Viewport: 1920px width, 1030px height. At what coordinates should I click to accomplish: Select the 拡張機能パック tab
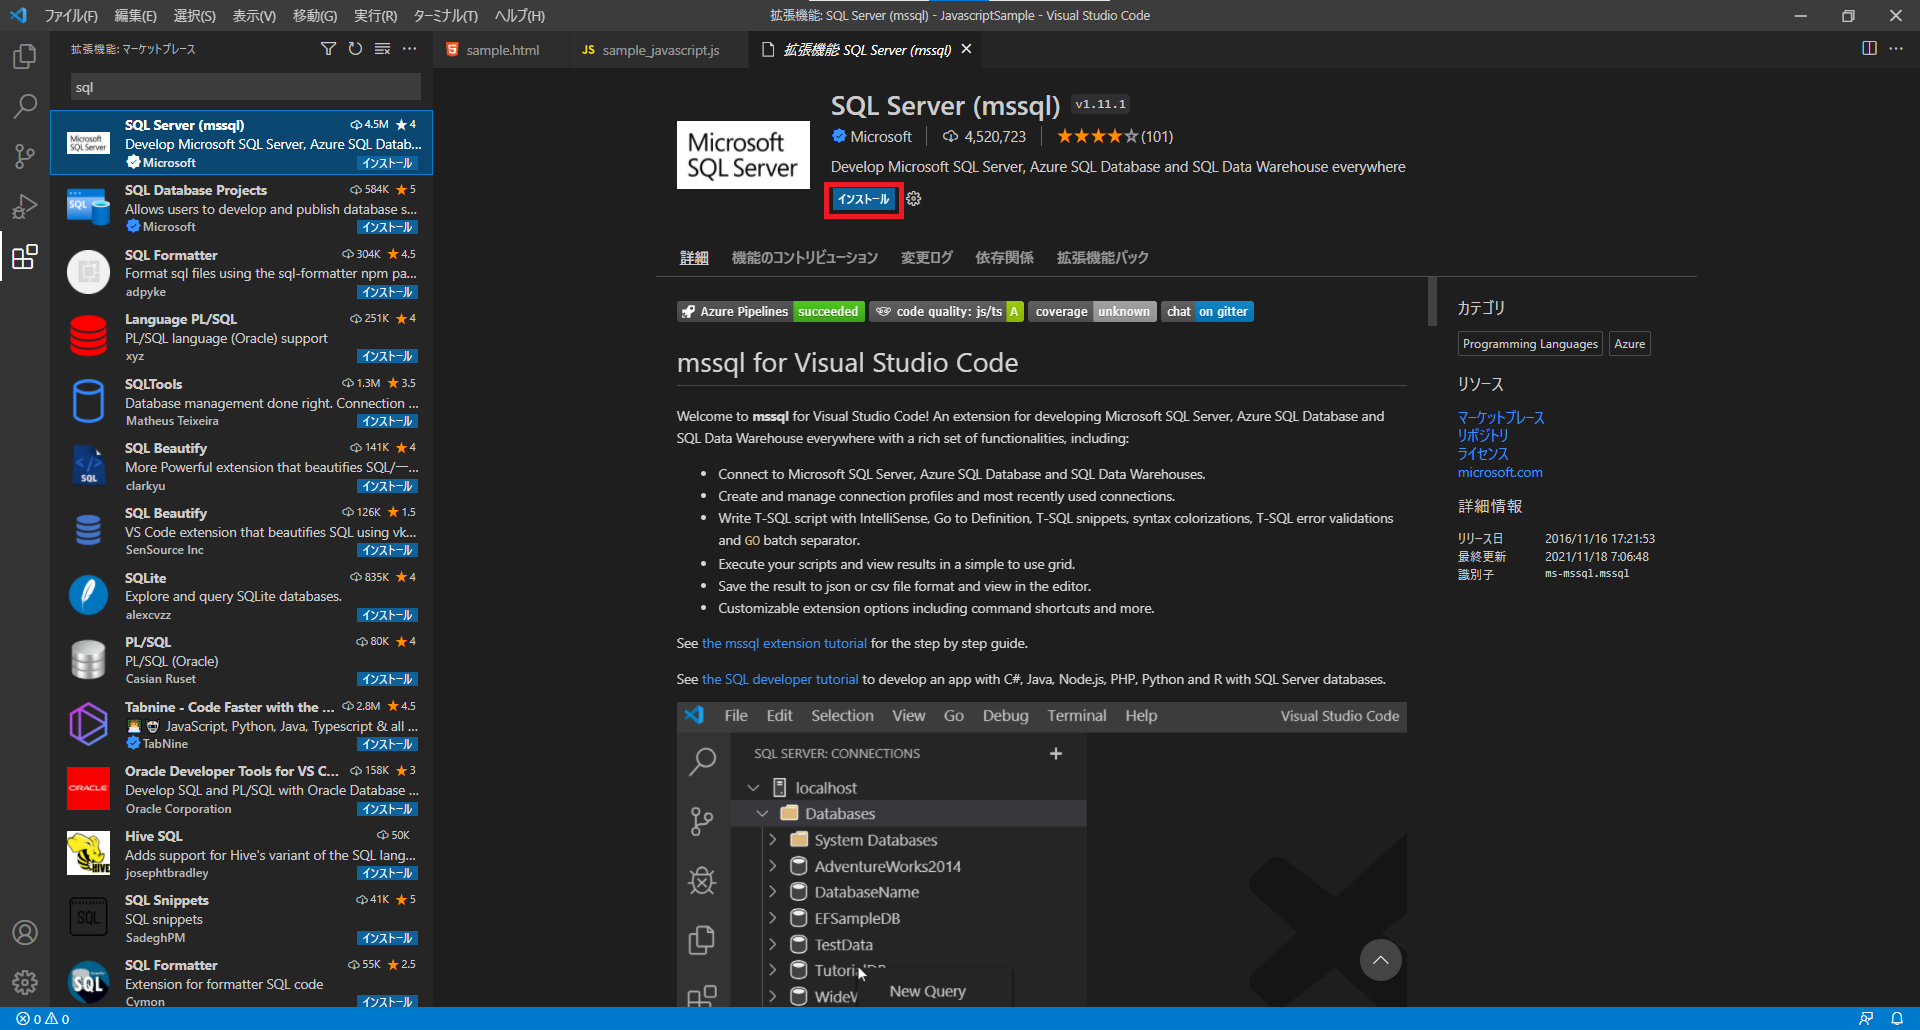[x=1102, y=258]
